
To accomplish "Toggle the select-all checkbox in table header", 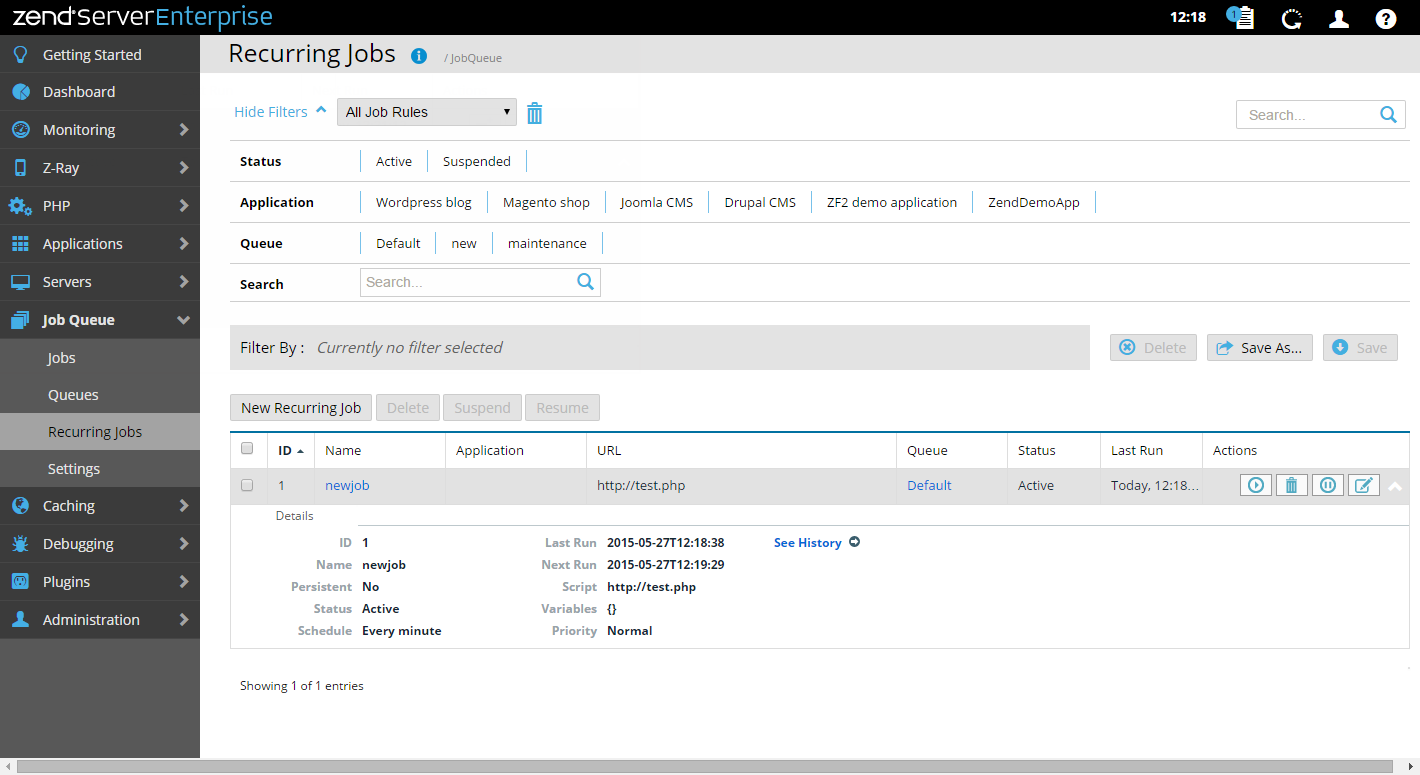I will pyautogui.click(x=247, y=449).
